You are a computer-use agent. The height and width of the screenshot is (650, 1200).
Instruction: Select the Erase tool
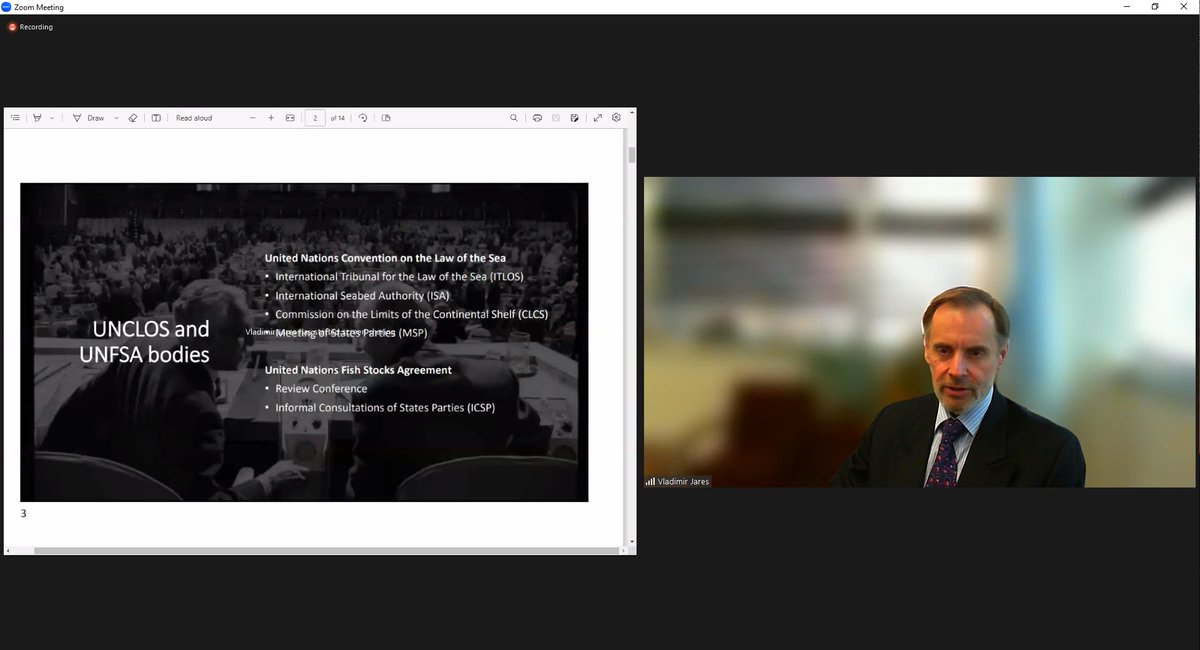pyautogui.click(x=133, y=118)
